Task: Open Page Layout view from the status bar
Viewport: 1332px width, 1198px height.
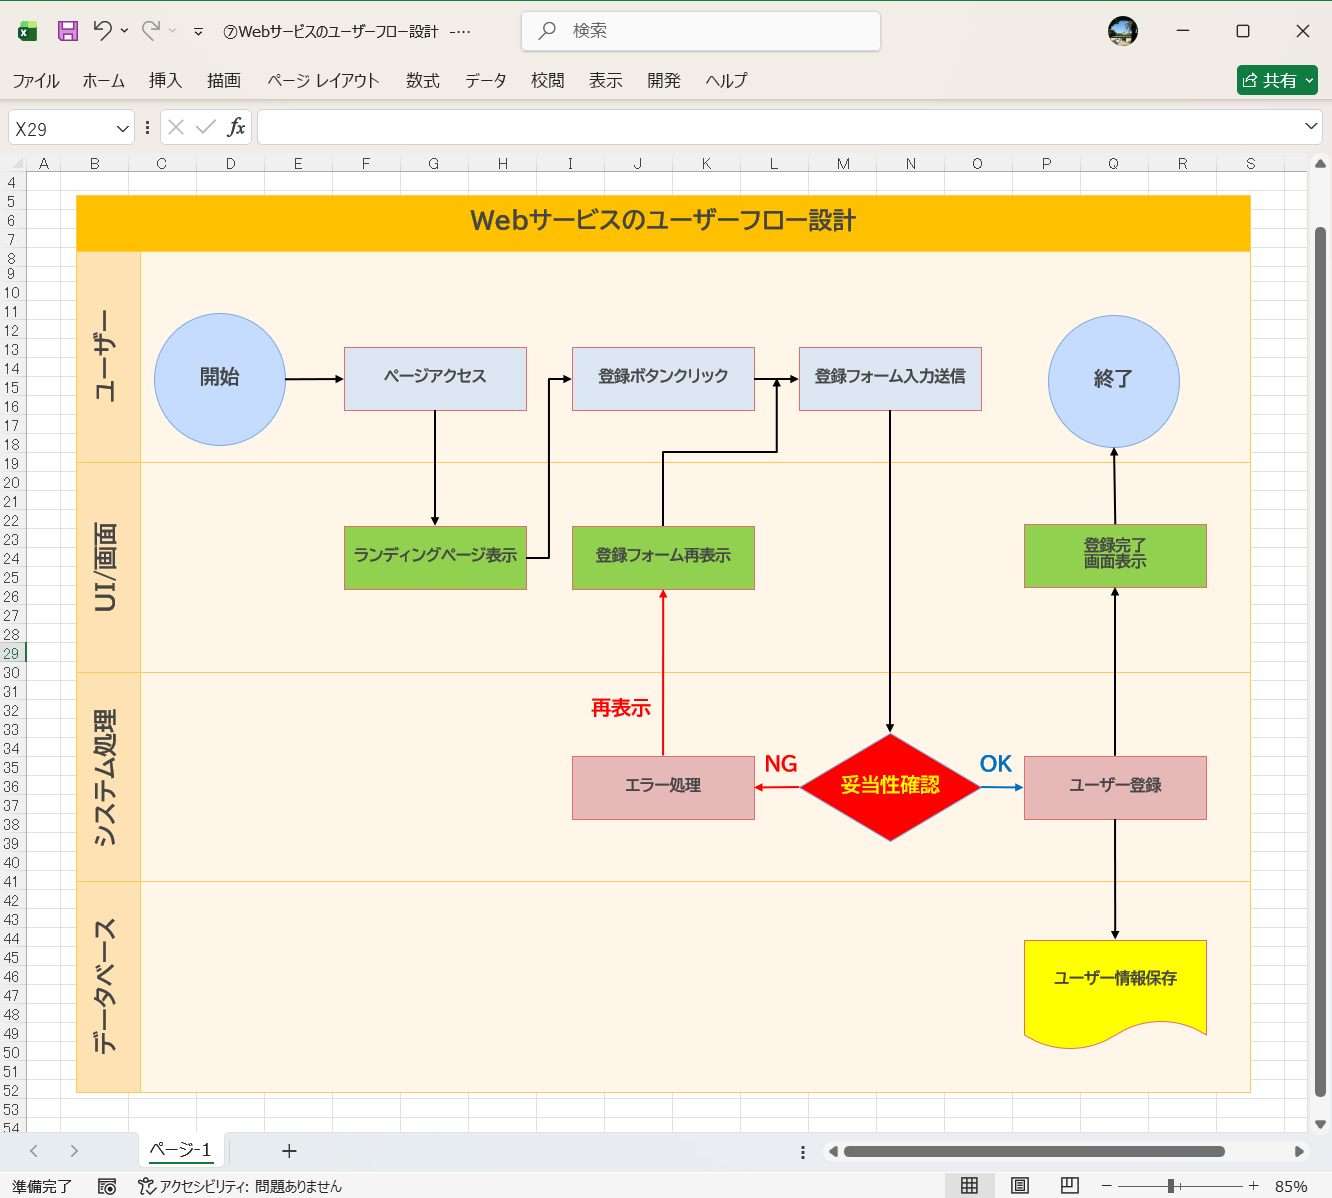Action: [1019, 1186]
